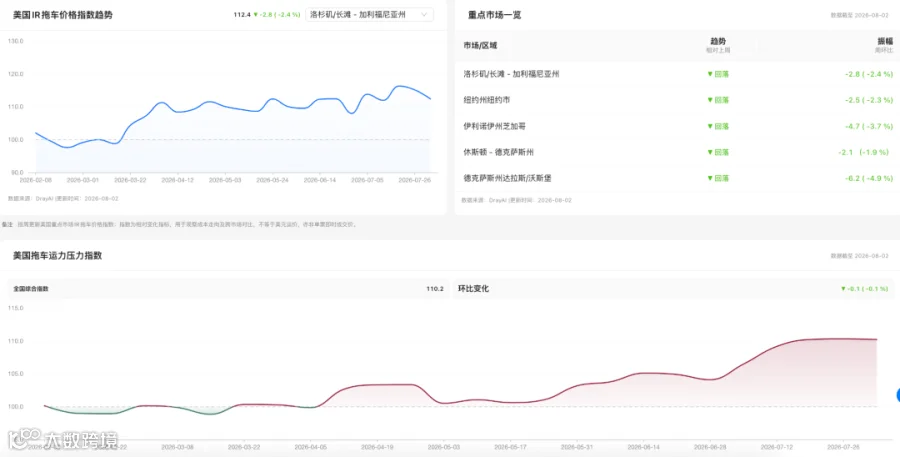Select the 纽约州纽约市 market row
Screen dimensions: 900x457
(x=677, y=100)
